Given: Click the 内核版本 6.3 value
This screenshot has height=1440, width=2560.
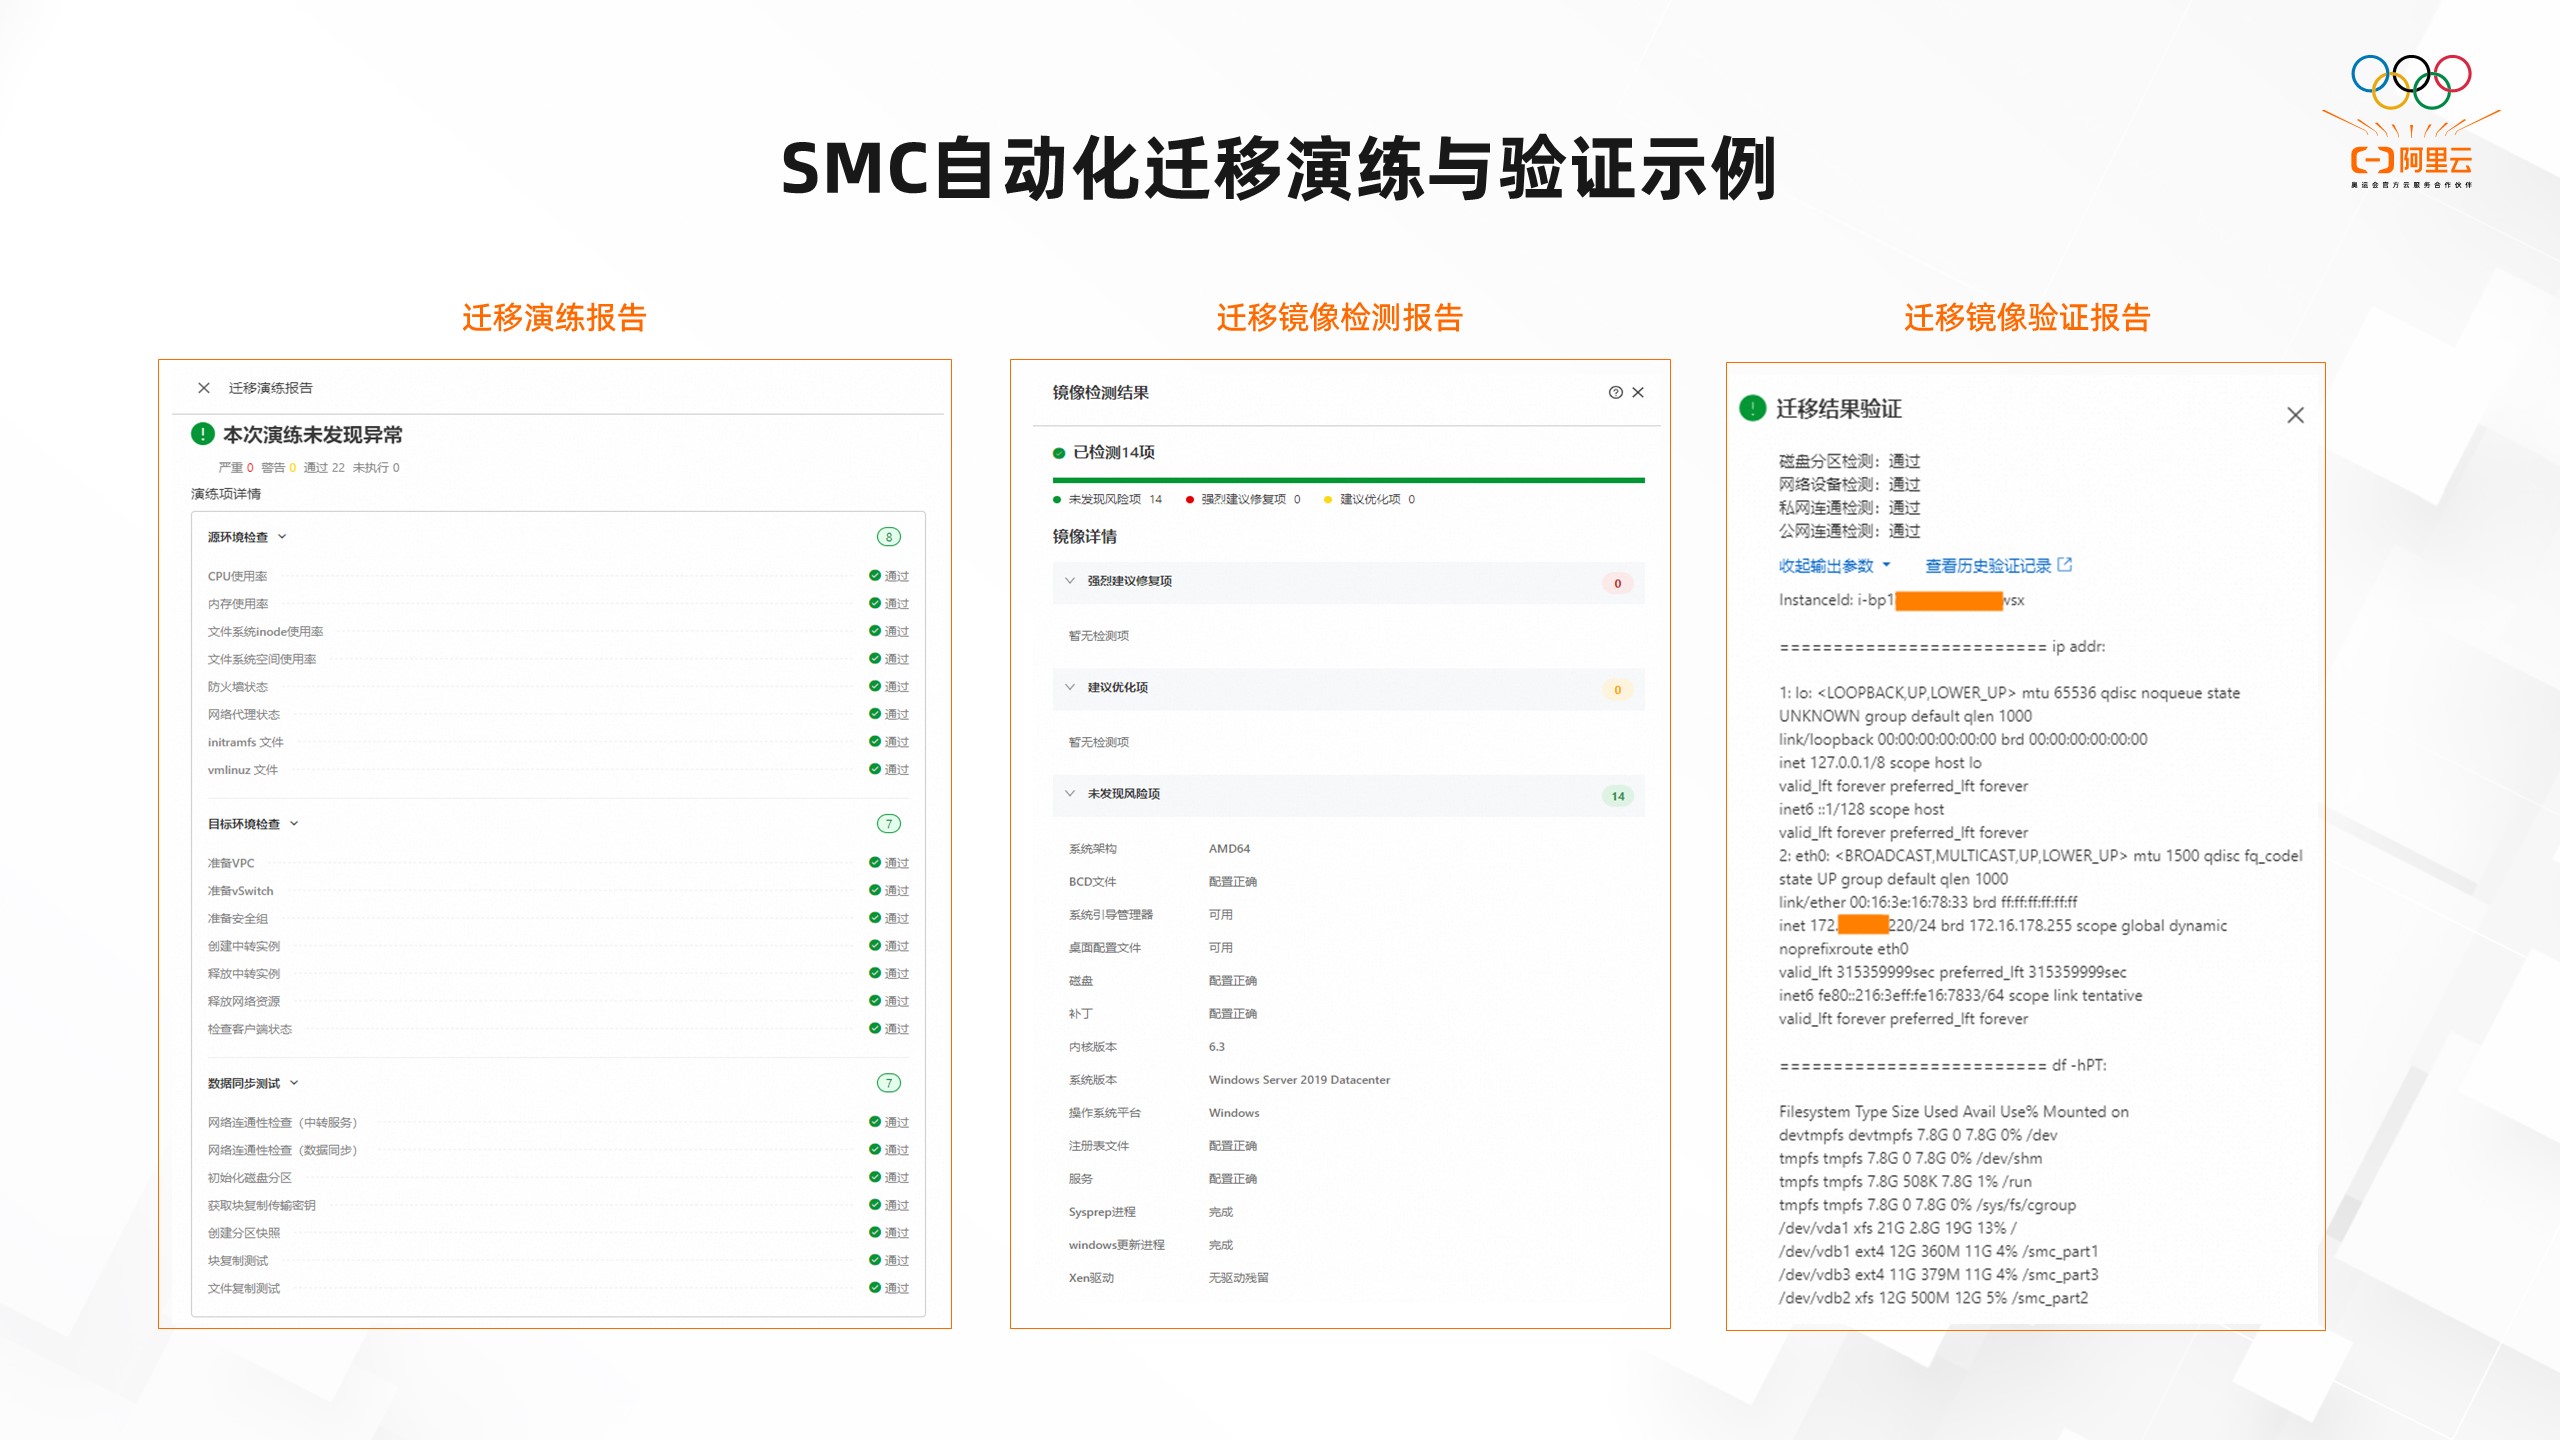Looking at the screenshot, I should (1216, 1047).
